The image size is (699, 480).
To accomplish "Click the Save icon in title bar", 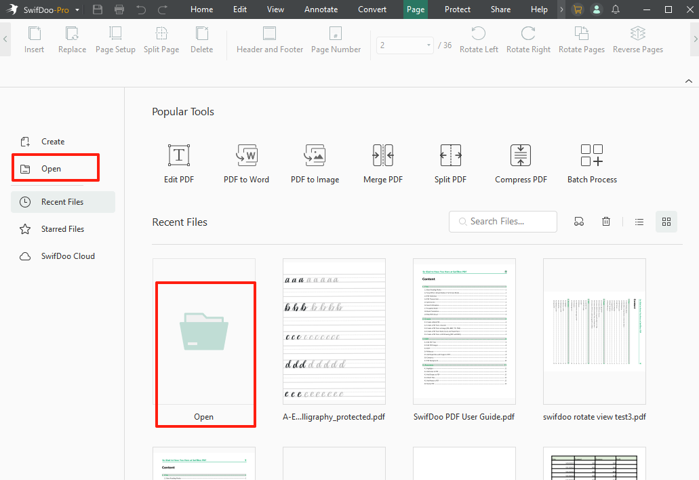I will pyautogui.click(x=98, y=9).
